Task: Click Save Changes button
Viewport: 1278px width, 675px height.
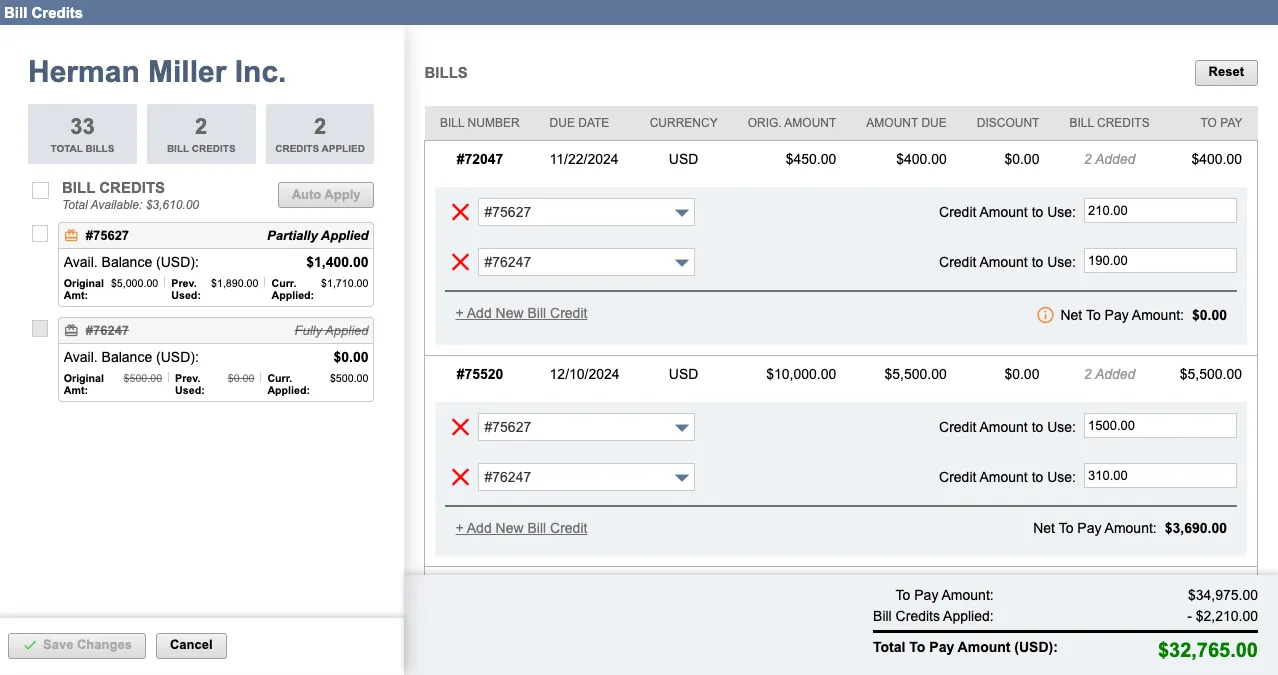Action: pyautogui.click(x=77, y=645)
